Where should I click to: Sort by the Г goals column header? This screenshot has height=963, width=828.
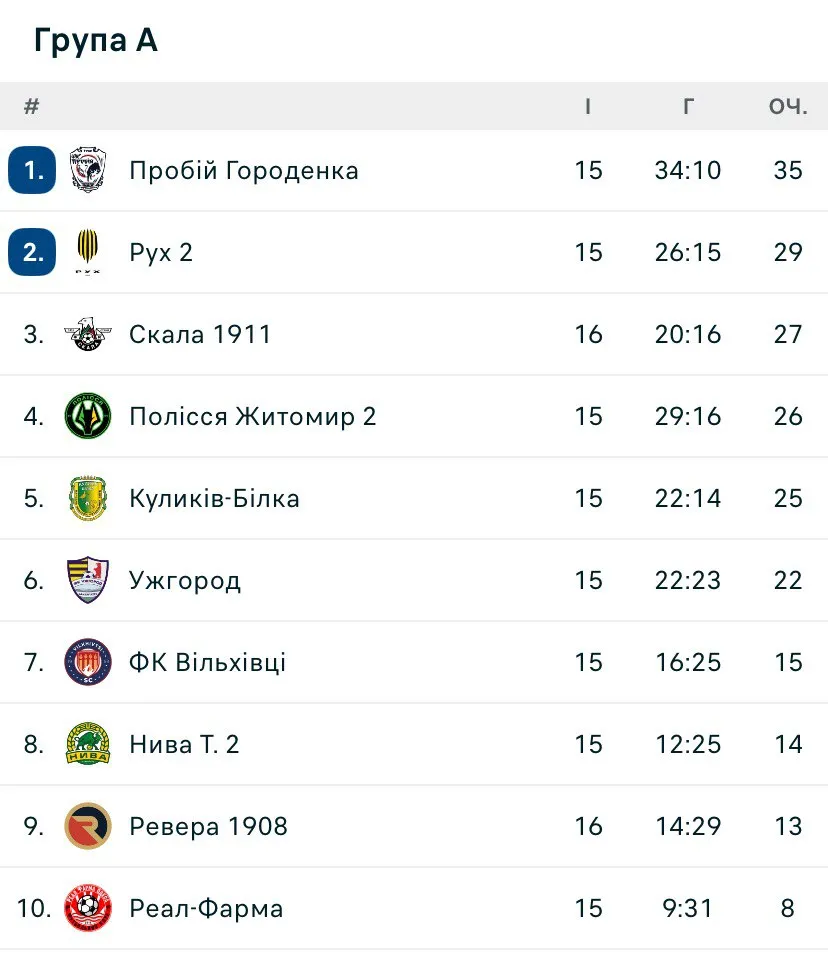pos(688,106)
